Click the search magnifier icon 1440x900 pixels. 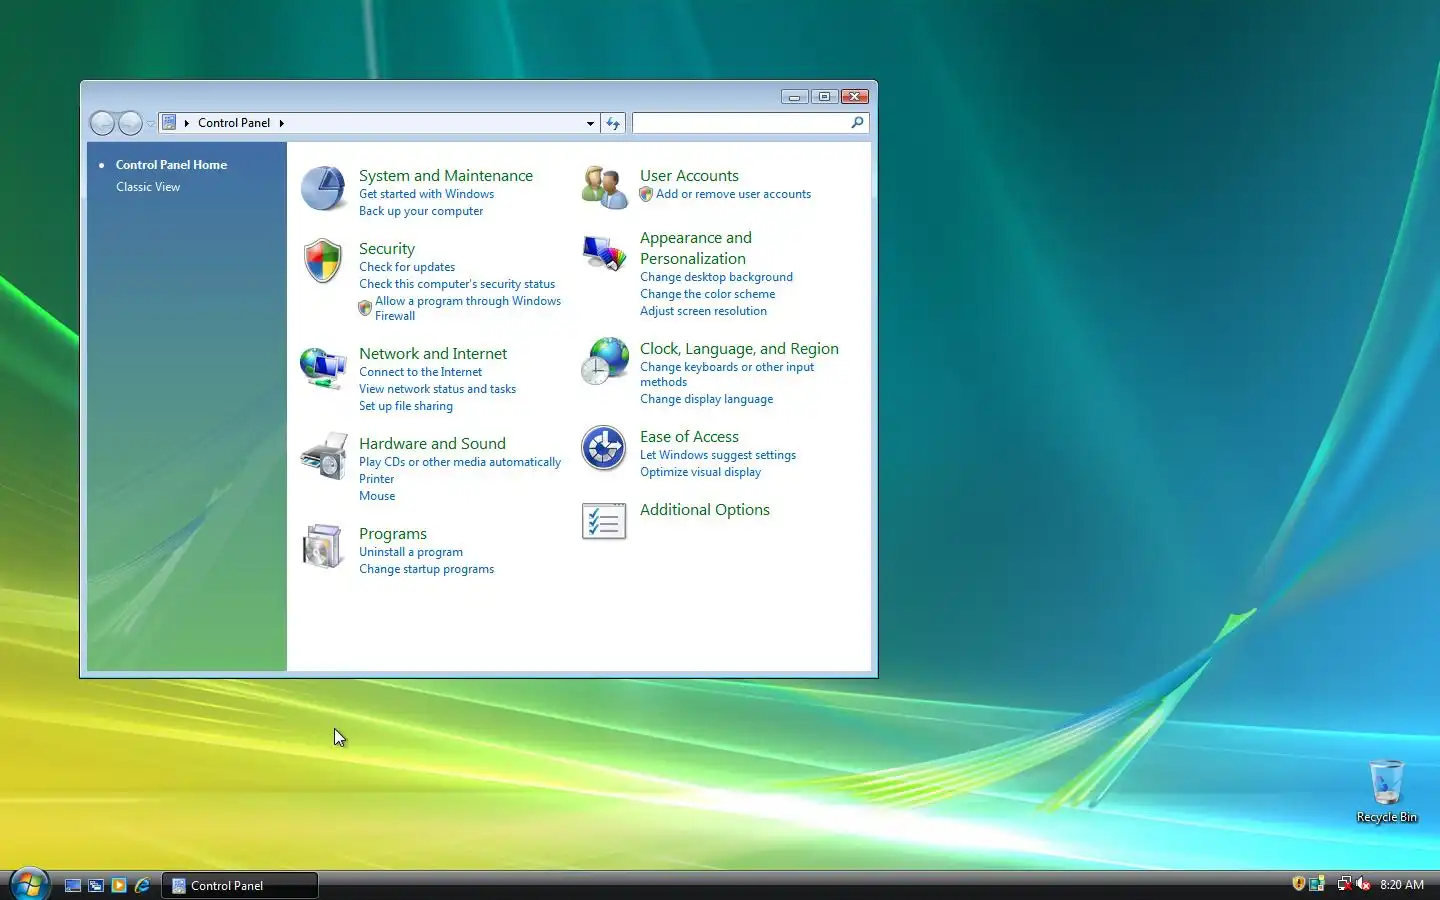point(857,122)
